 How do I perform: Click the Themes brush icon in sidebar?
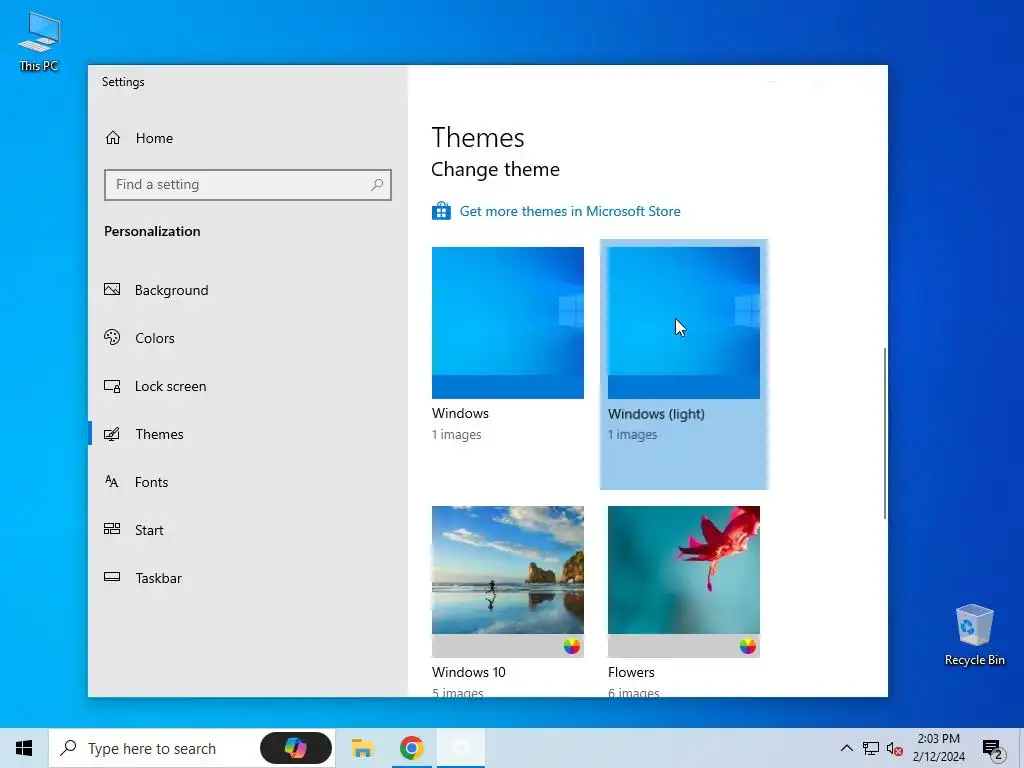[x=112, y=434]
